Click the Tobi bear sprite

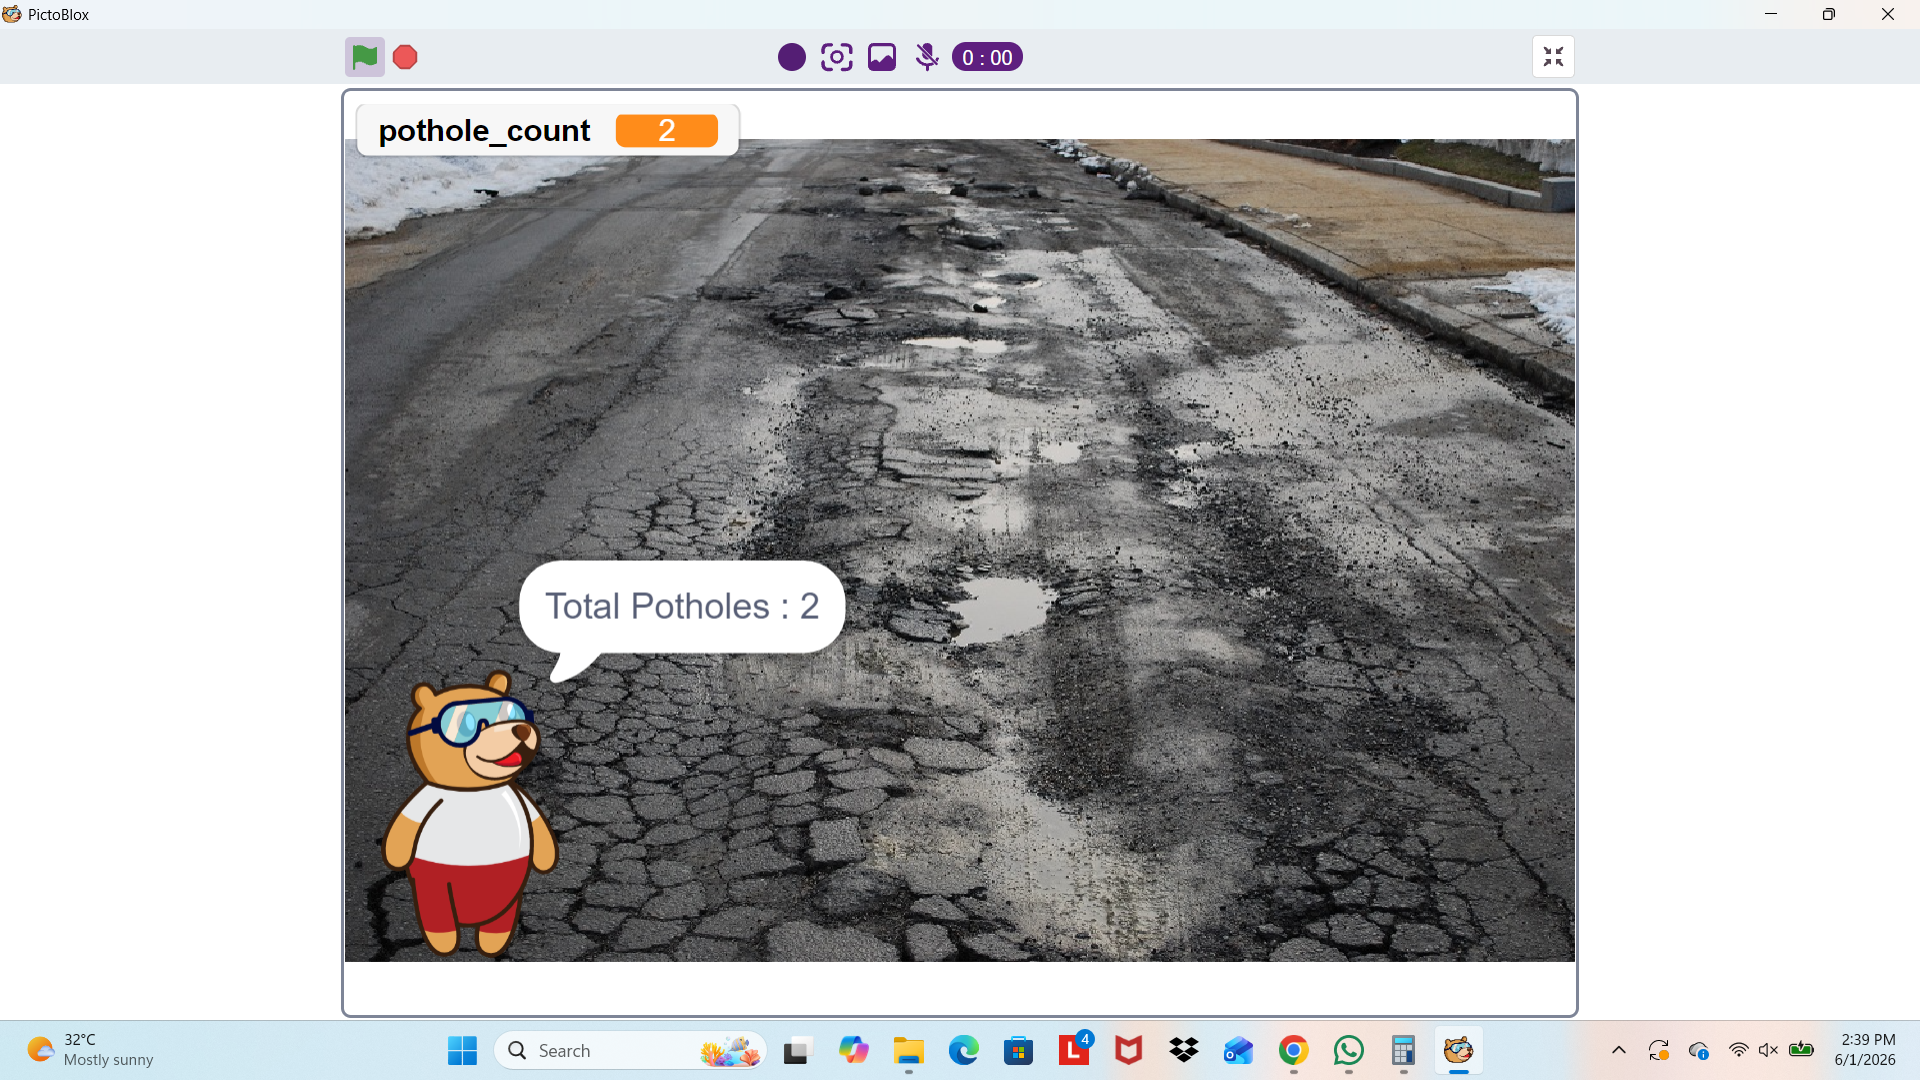(x=469, y=813)
